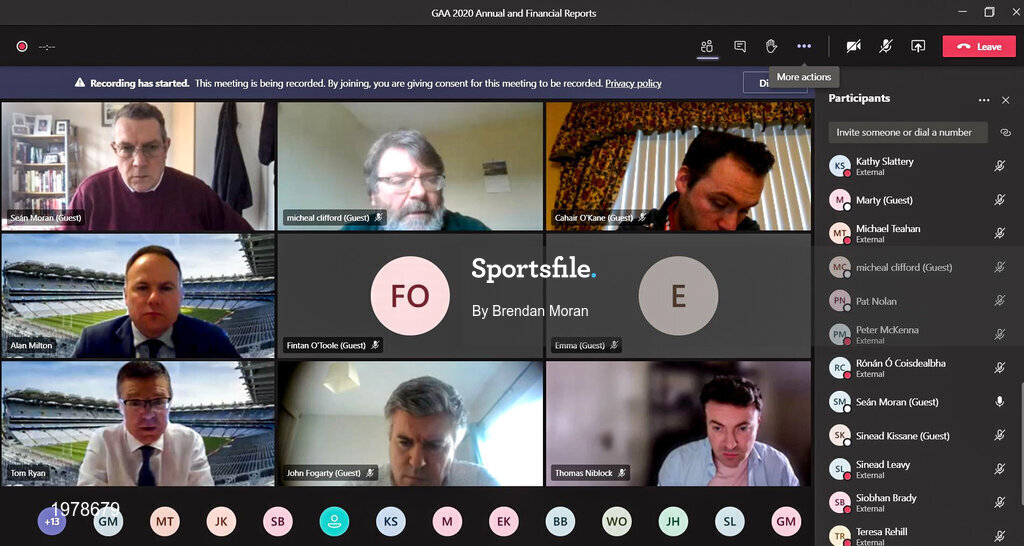Copy meeting join link icon
Viewport: 1024px width, 546px height.
click(1005, 132)
